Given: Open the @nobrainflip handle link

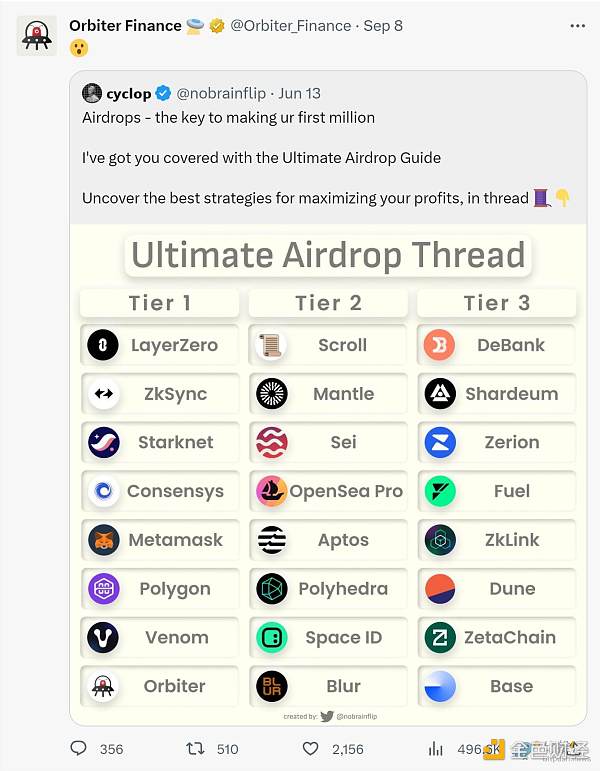Looking at the screenshot, I should tap(222, 93).
